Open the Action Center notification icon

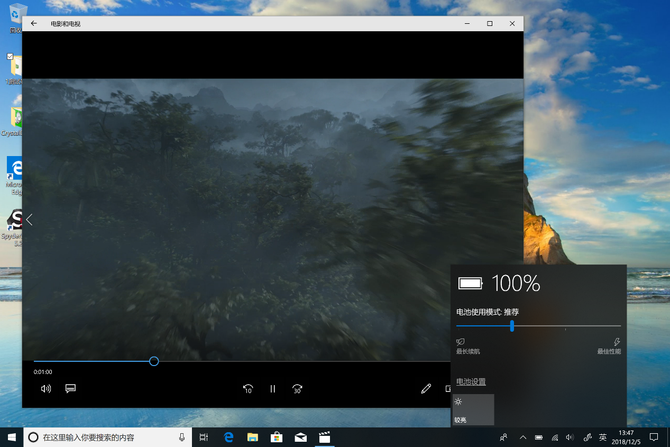pos(654,437)
